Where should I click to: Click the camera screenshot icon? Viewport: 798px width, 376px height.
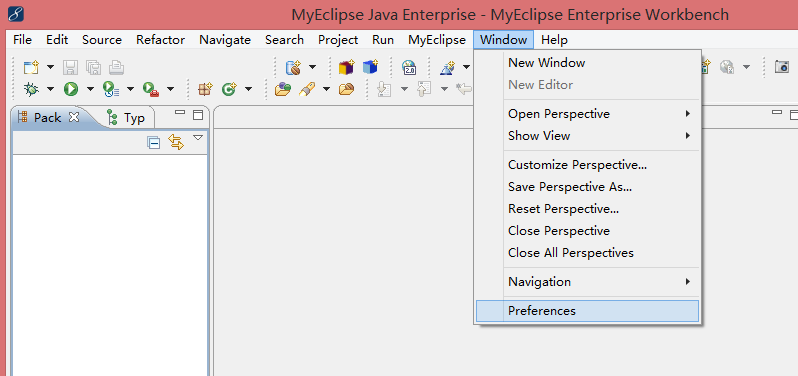click(x=782, y=67)
